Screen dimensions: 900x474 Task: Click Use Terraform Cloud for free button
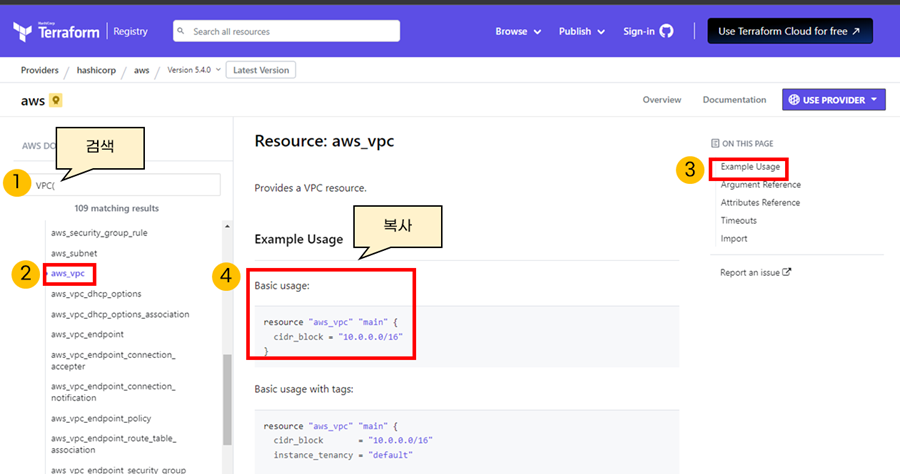click(x=790, y=31)
